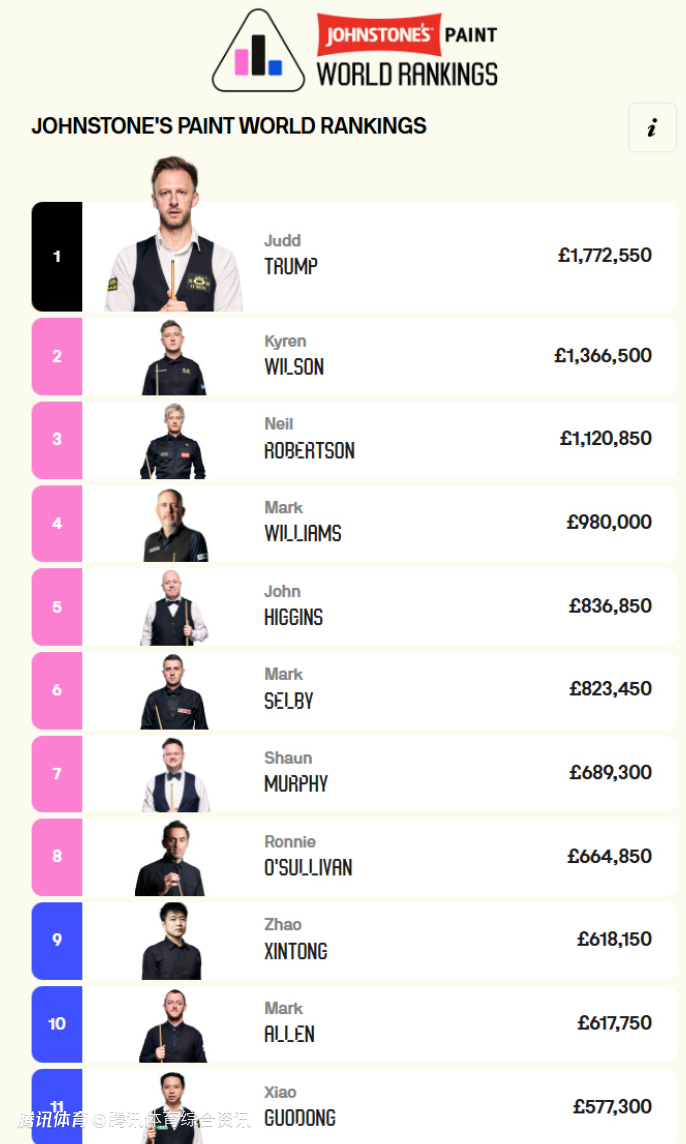The image size is (686, 1144).
Task: Open the Judd Trump name link
Action: [291, 255]
